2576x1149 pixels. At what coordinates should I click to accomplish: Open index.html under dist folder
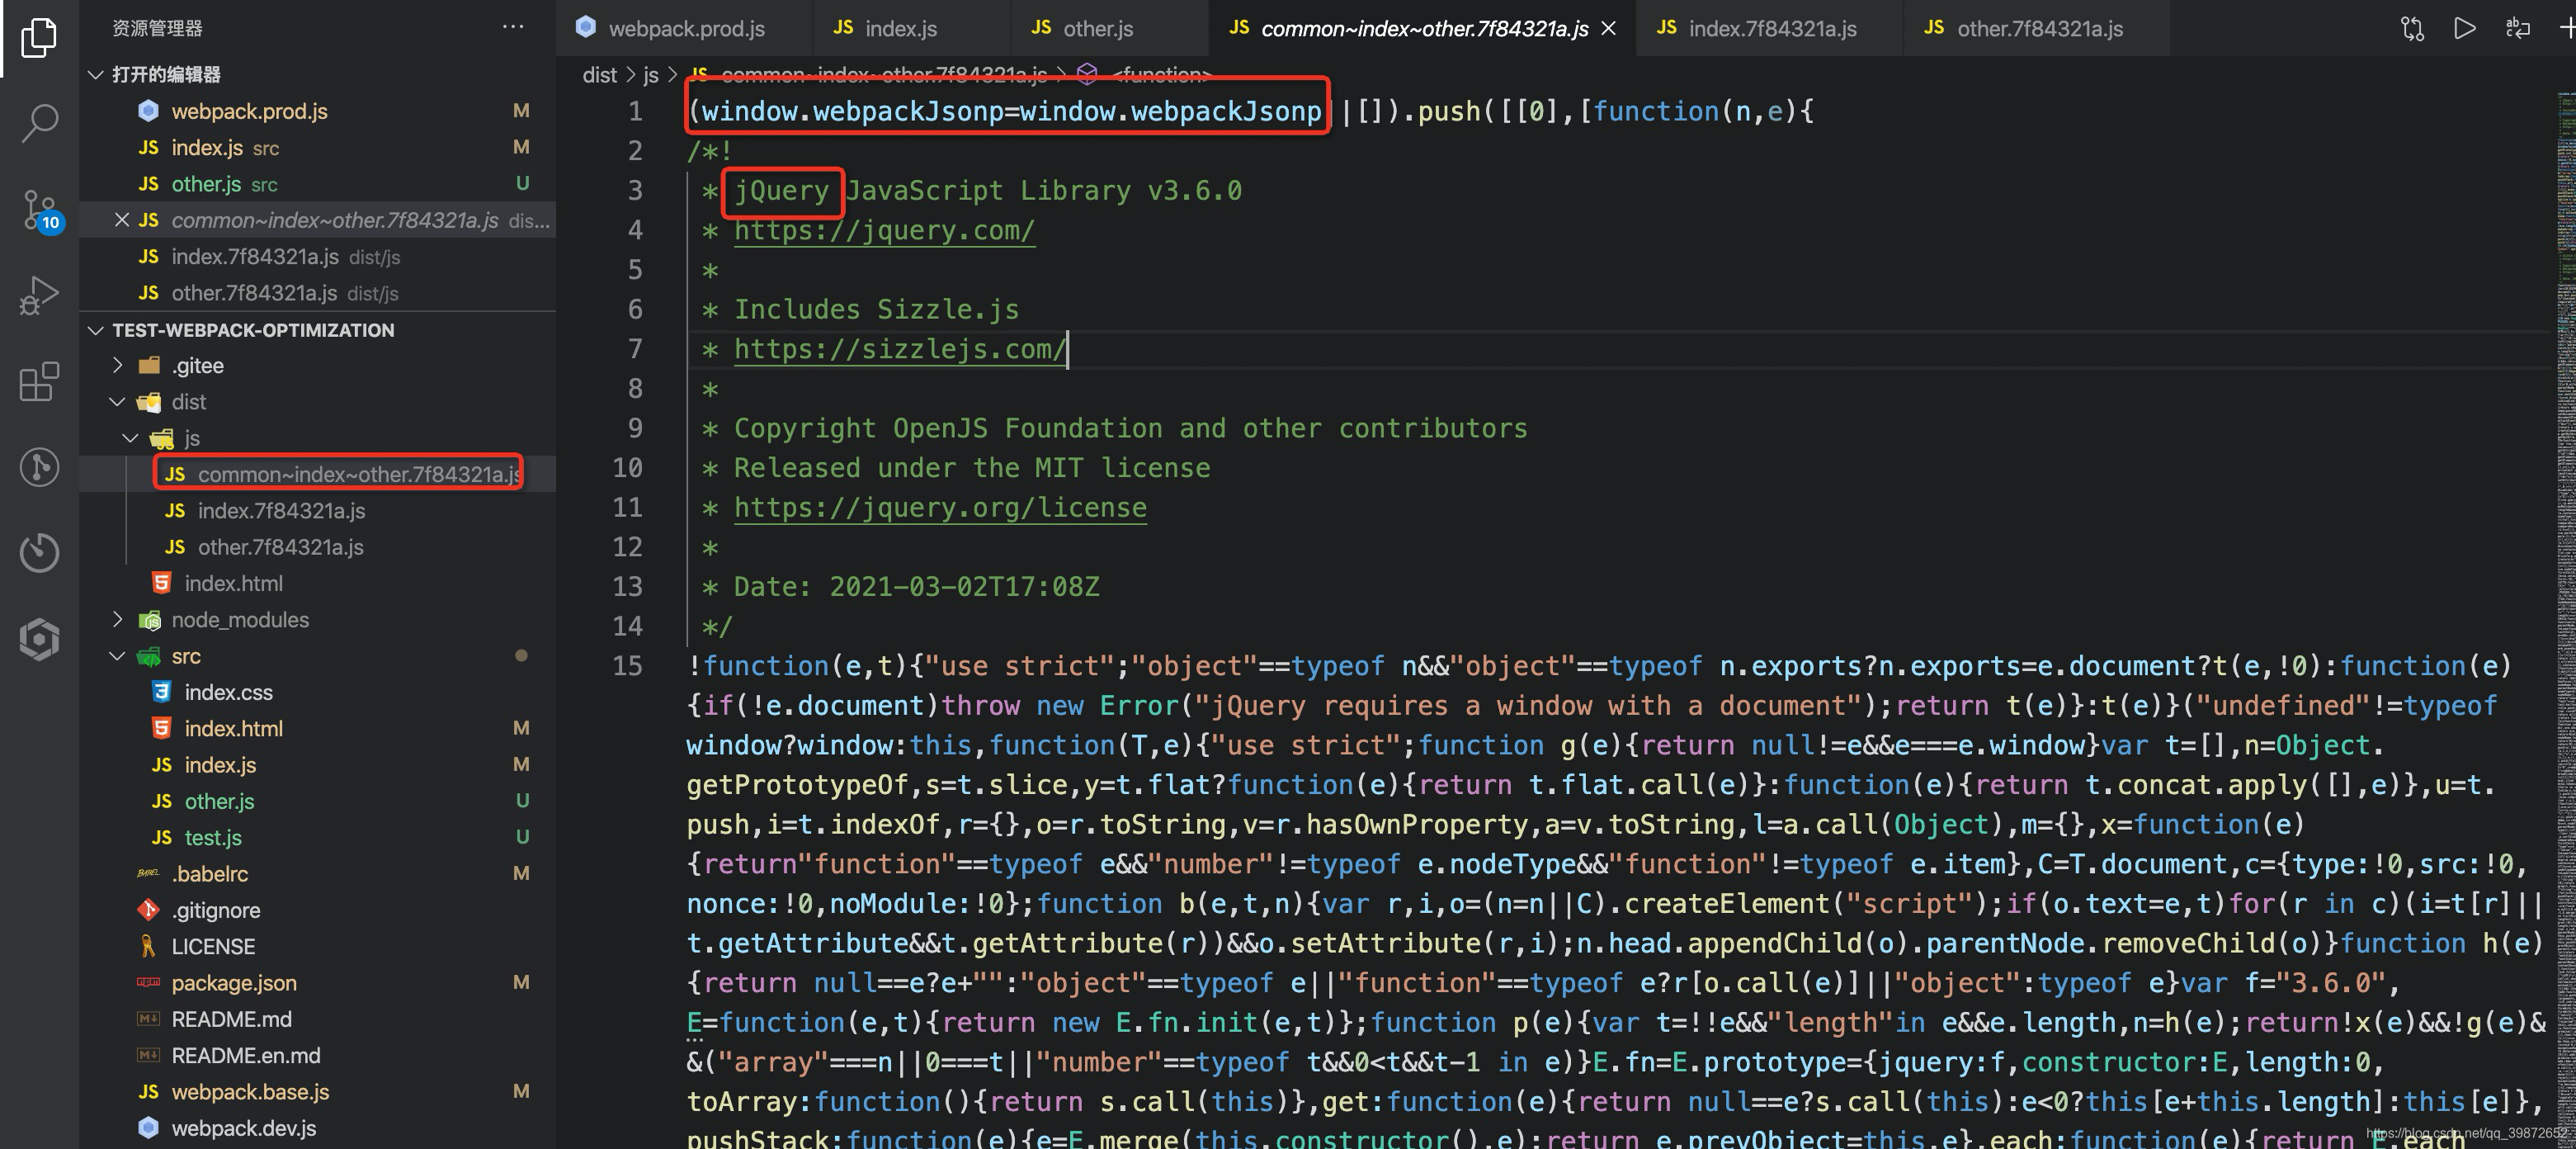pos(317,583)
